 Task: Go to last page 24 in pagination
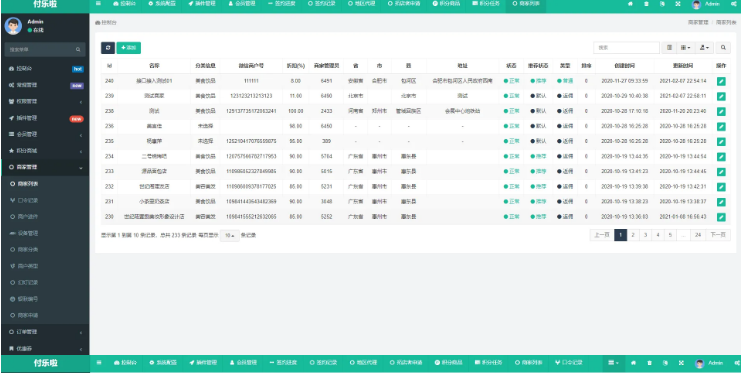[698, 235]
